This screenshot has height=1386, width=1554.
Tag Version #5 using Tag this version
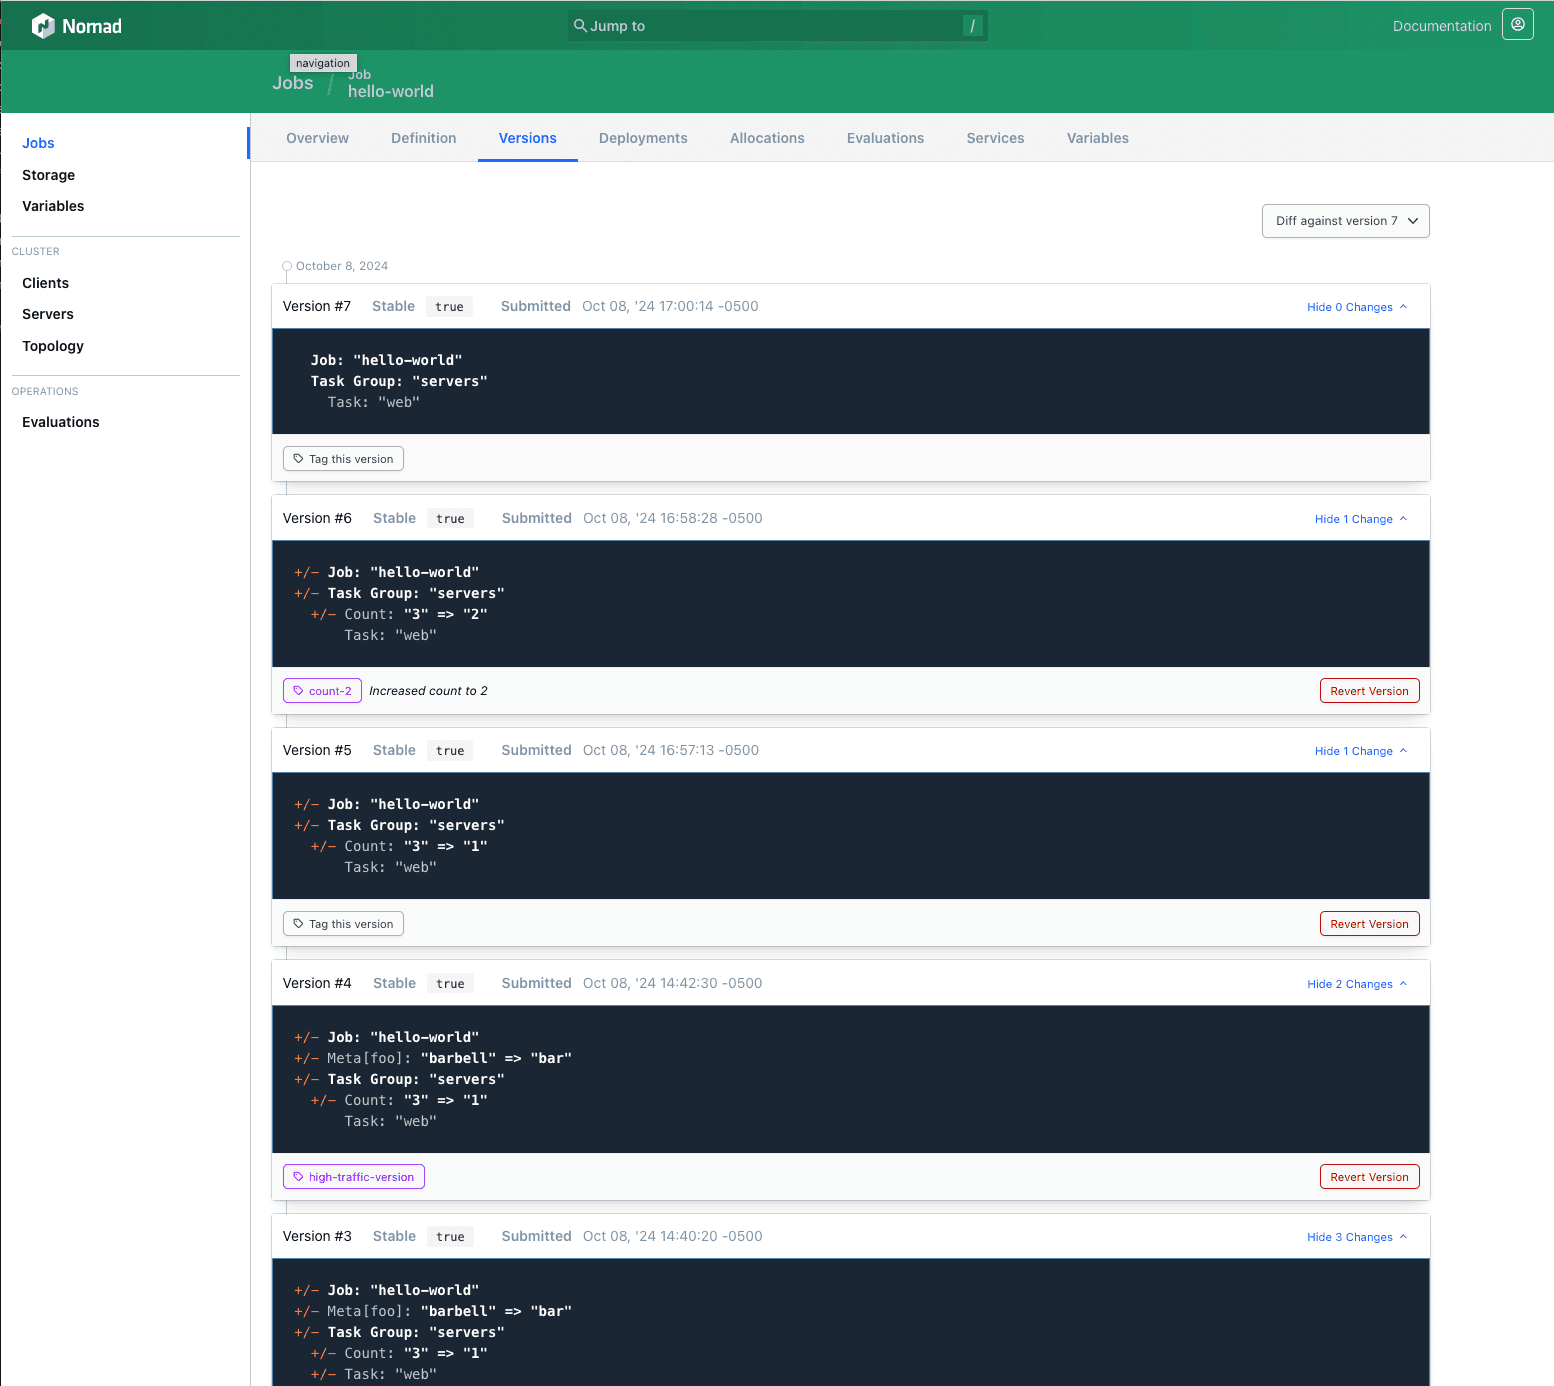coord(343,924)
